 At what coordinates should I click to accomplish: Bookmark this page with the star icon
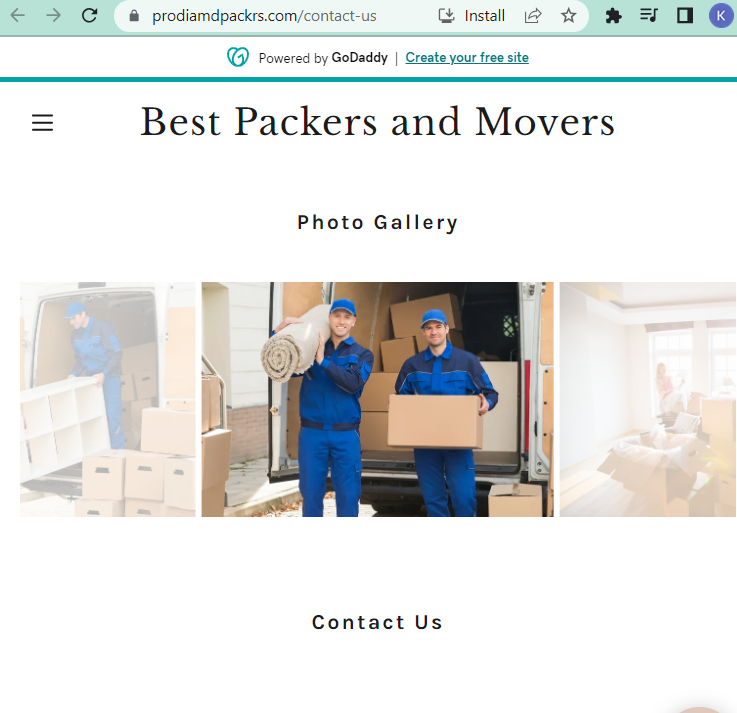click(568, 16)
